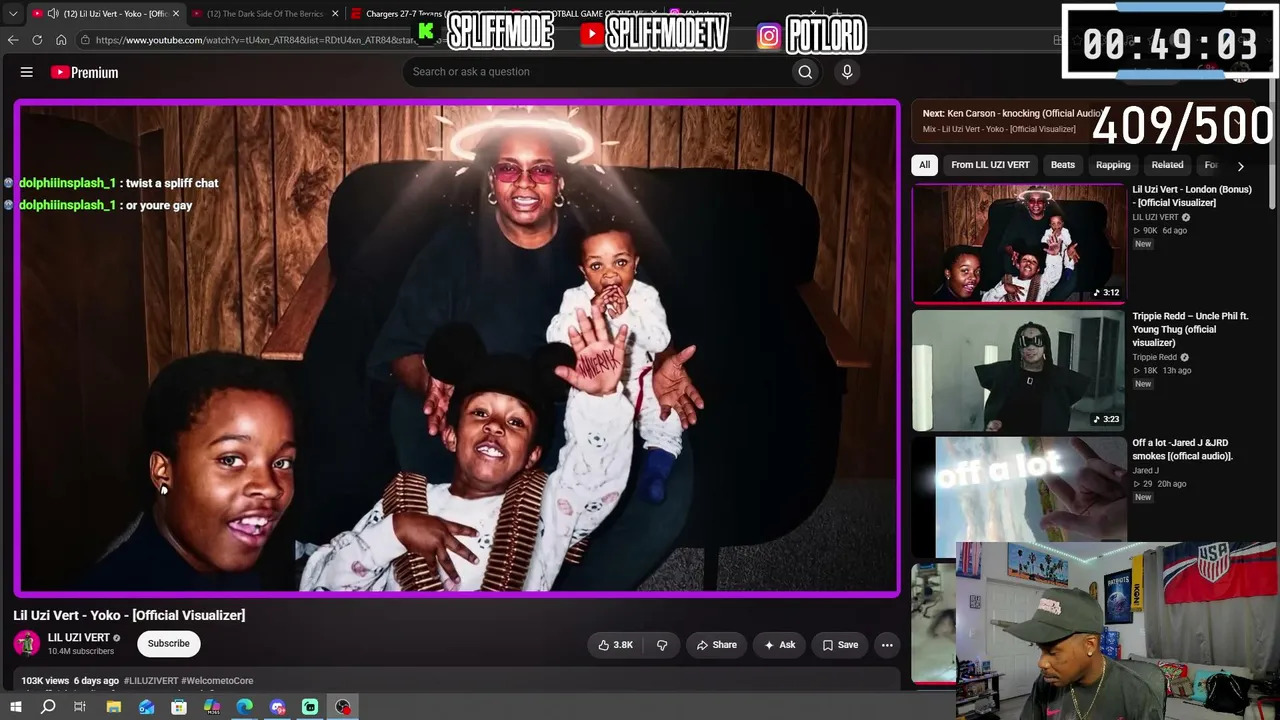The image size is (1280, 720).
Task: Click the magnifying glass search button
Action: point(805,72)
